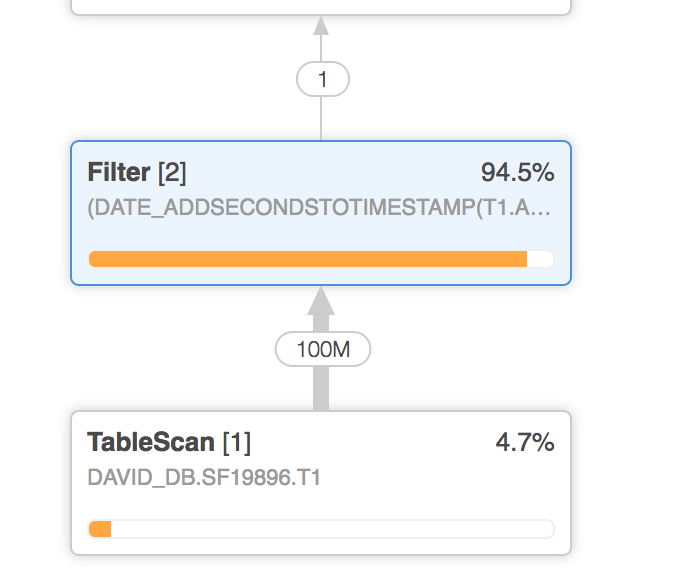The image size is (692, 586).
Task: Click the orange fill of TableScan's progress bar
Action: point(99,529)
